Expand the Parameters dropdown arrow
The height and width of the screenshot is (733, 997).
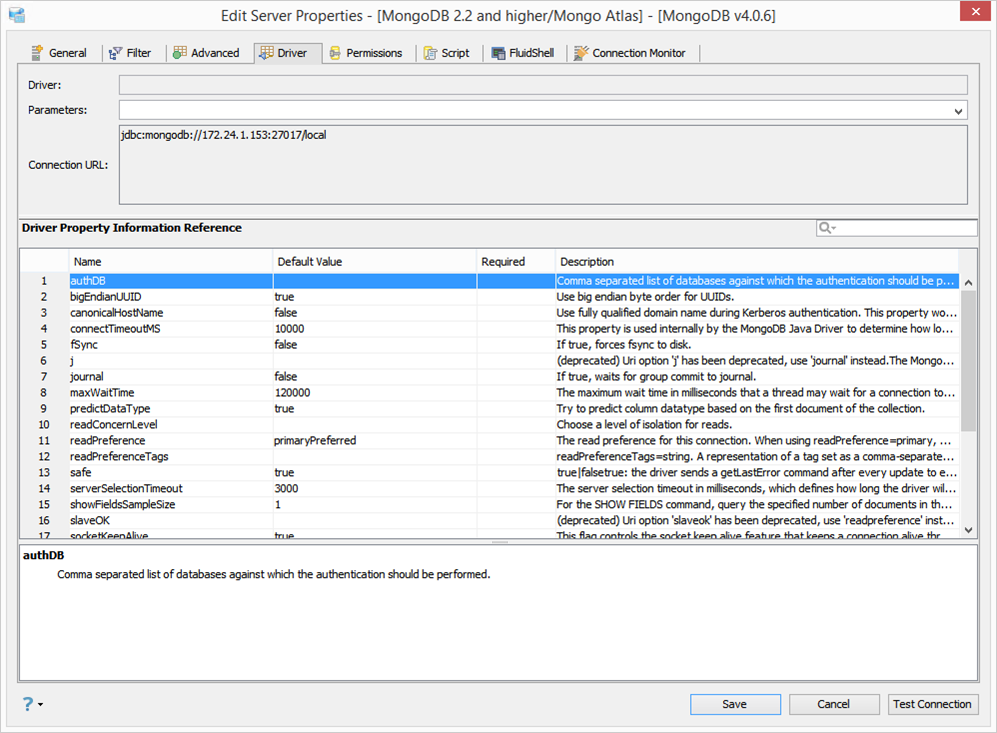[x=958, y=111]
